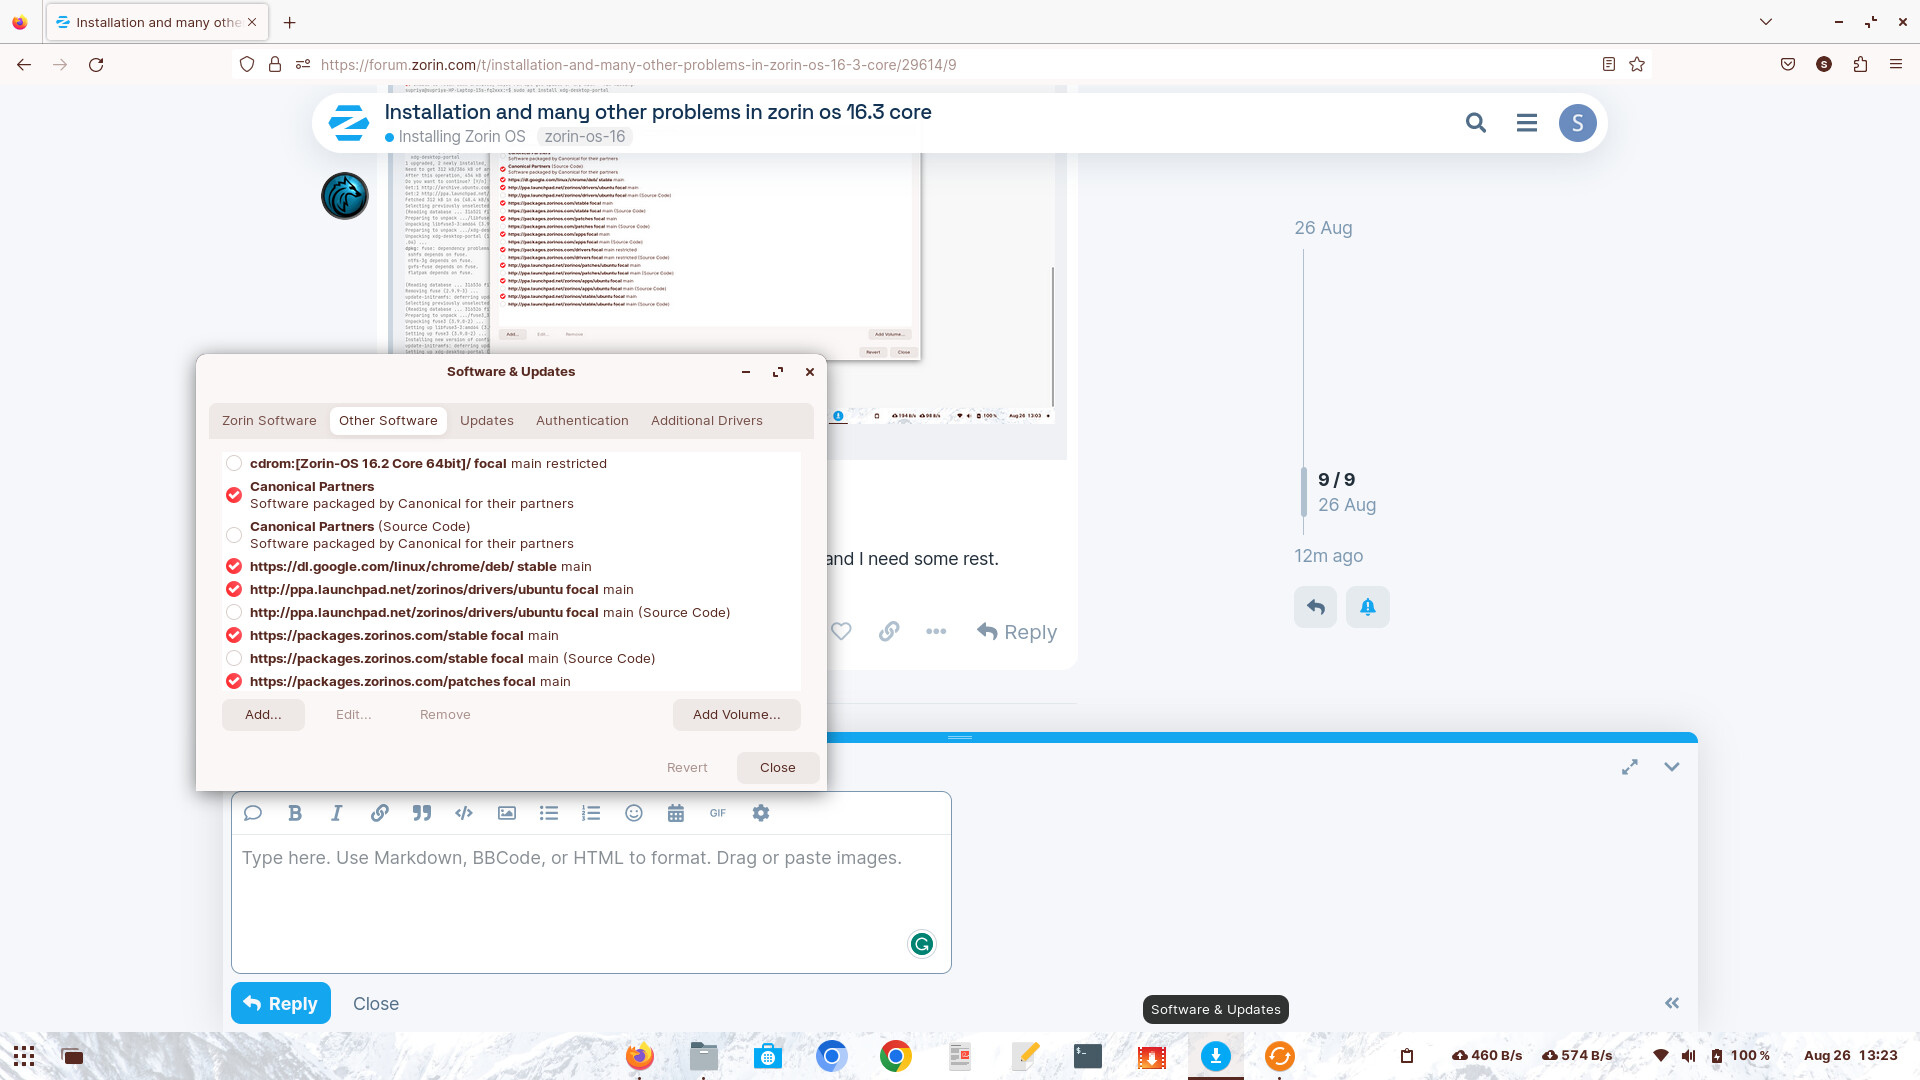This screenshot has height=1080, width=1920.
Task: Click the notification bell in the timeline
Action: 1368,607
